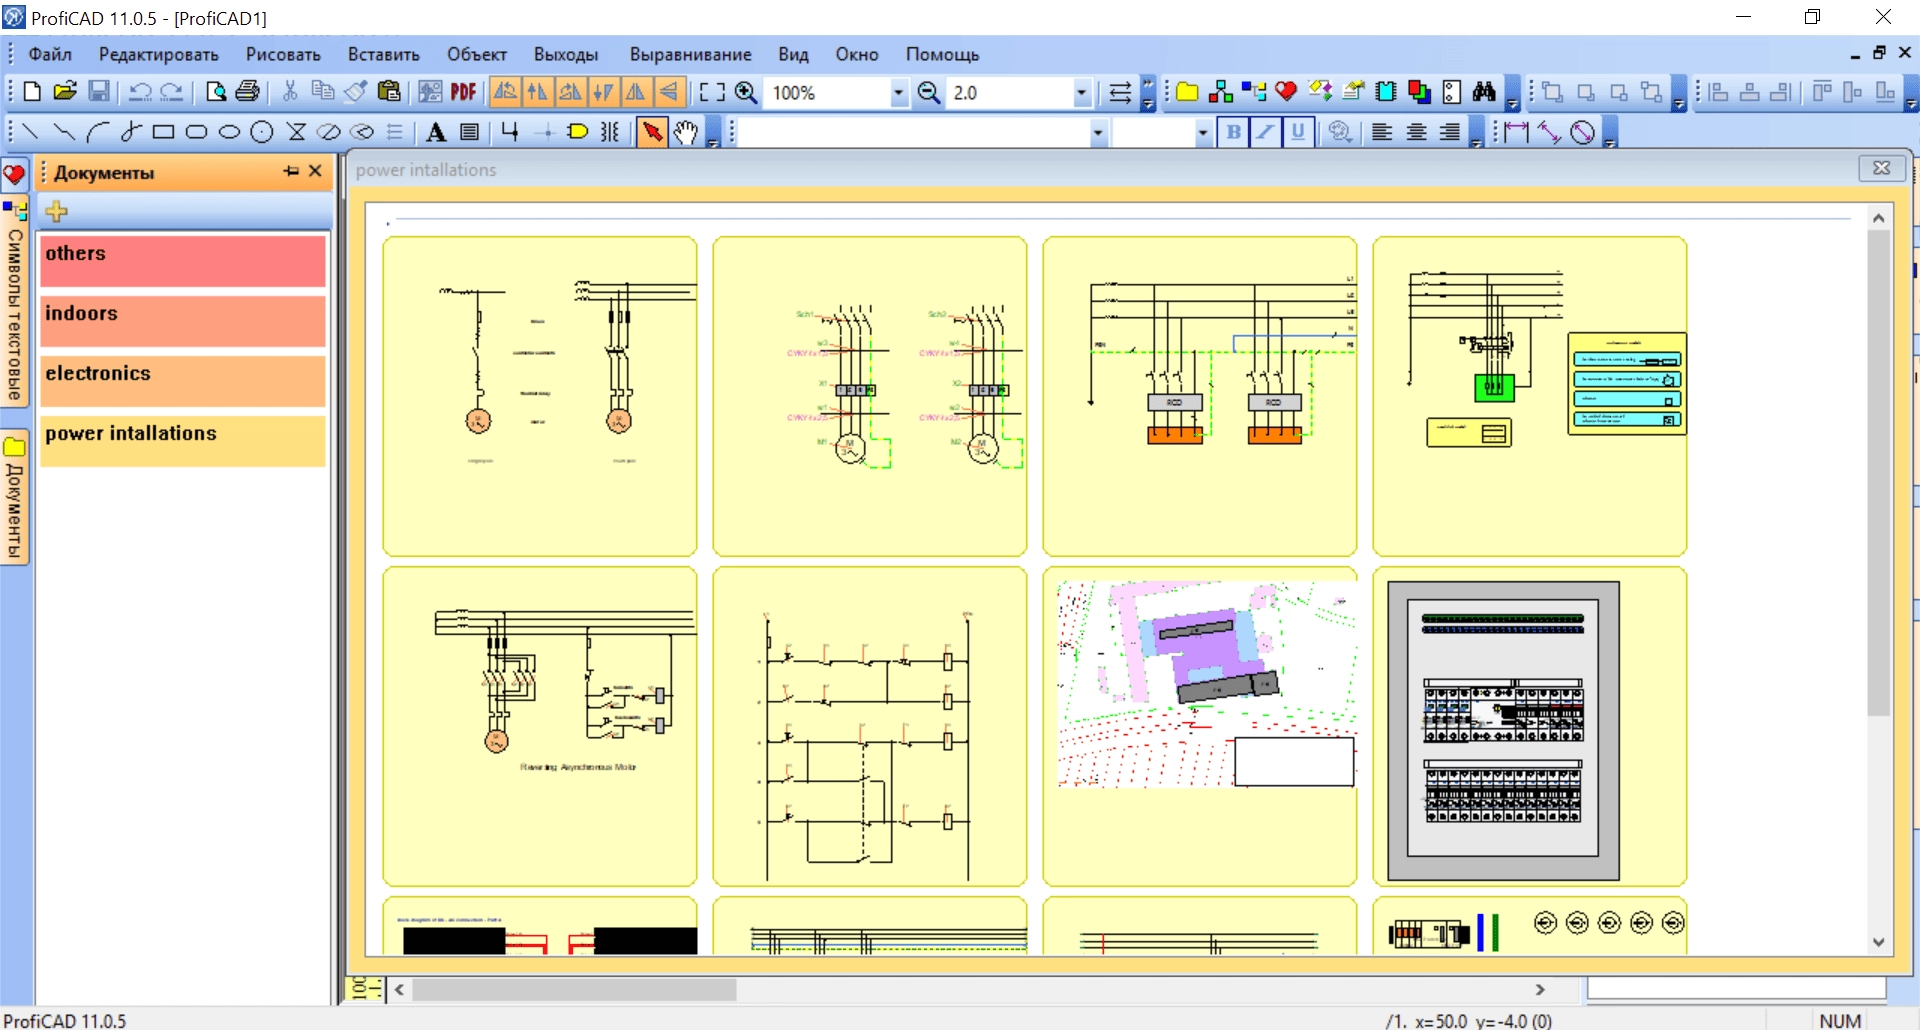Screen dimensions: 1920x1030
Task: Expand the order toolbar options arrow
Action: point(1679,93)
